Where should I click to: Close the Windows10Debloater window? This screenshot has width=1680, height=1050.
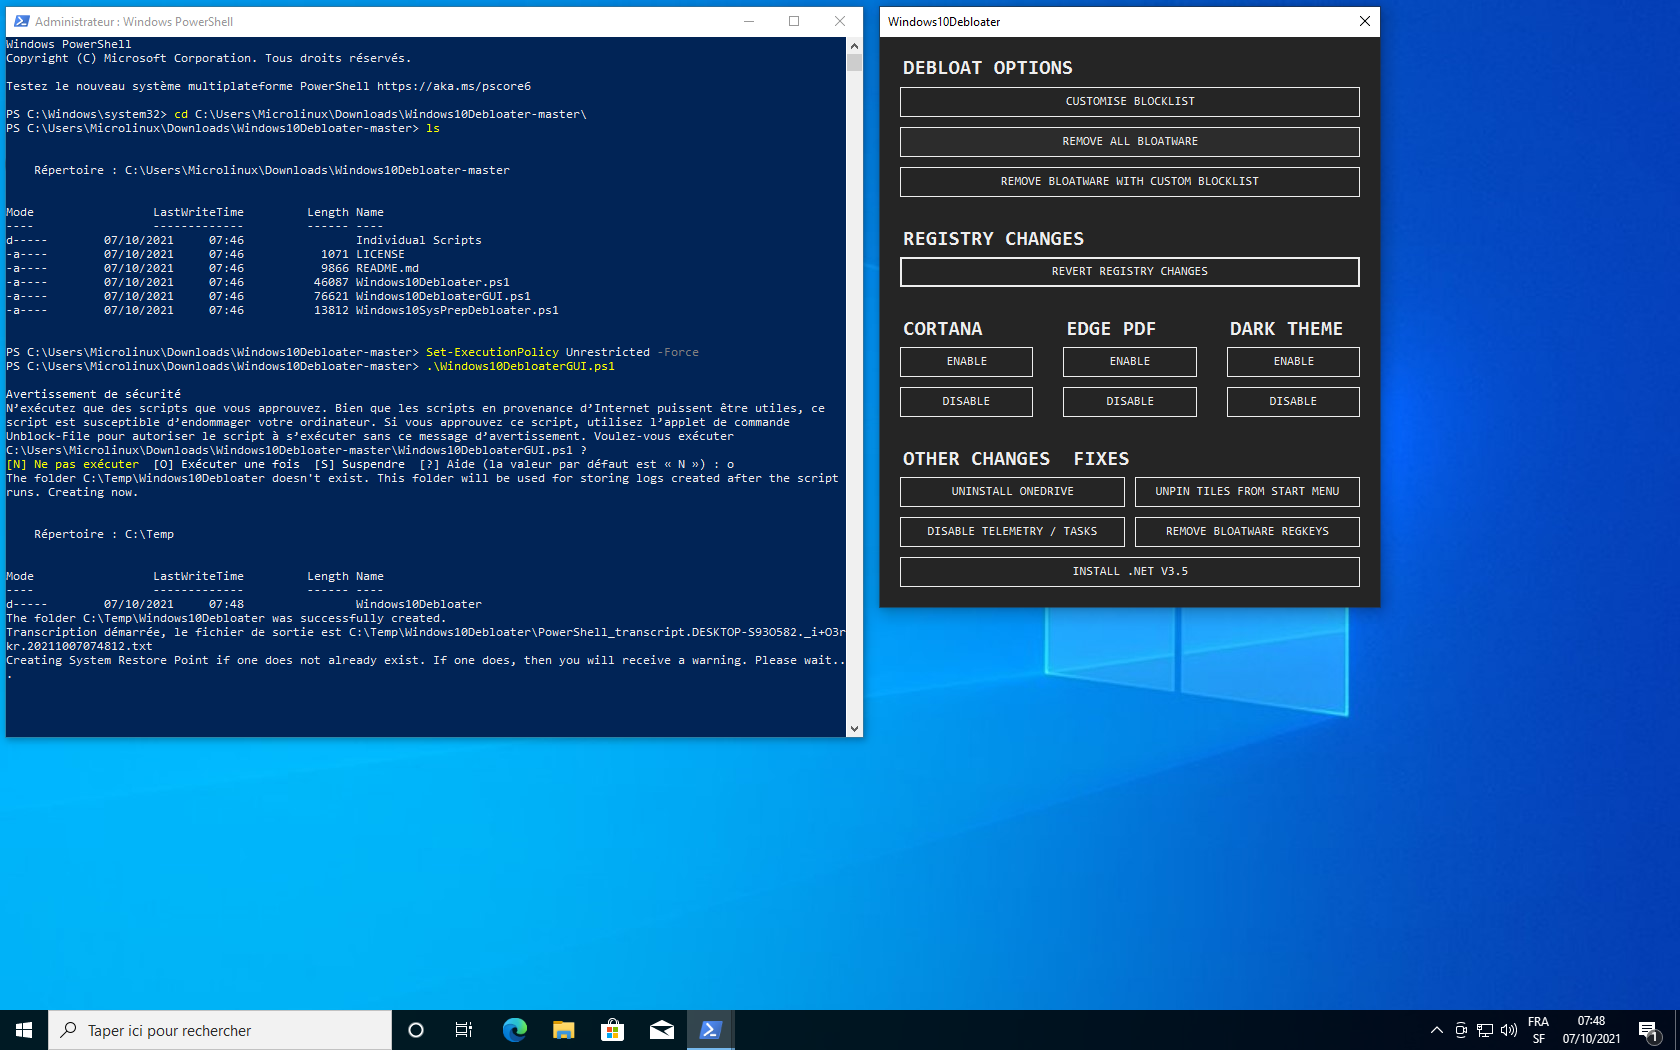click(1365, 21)
